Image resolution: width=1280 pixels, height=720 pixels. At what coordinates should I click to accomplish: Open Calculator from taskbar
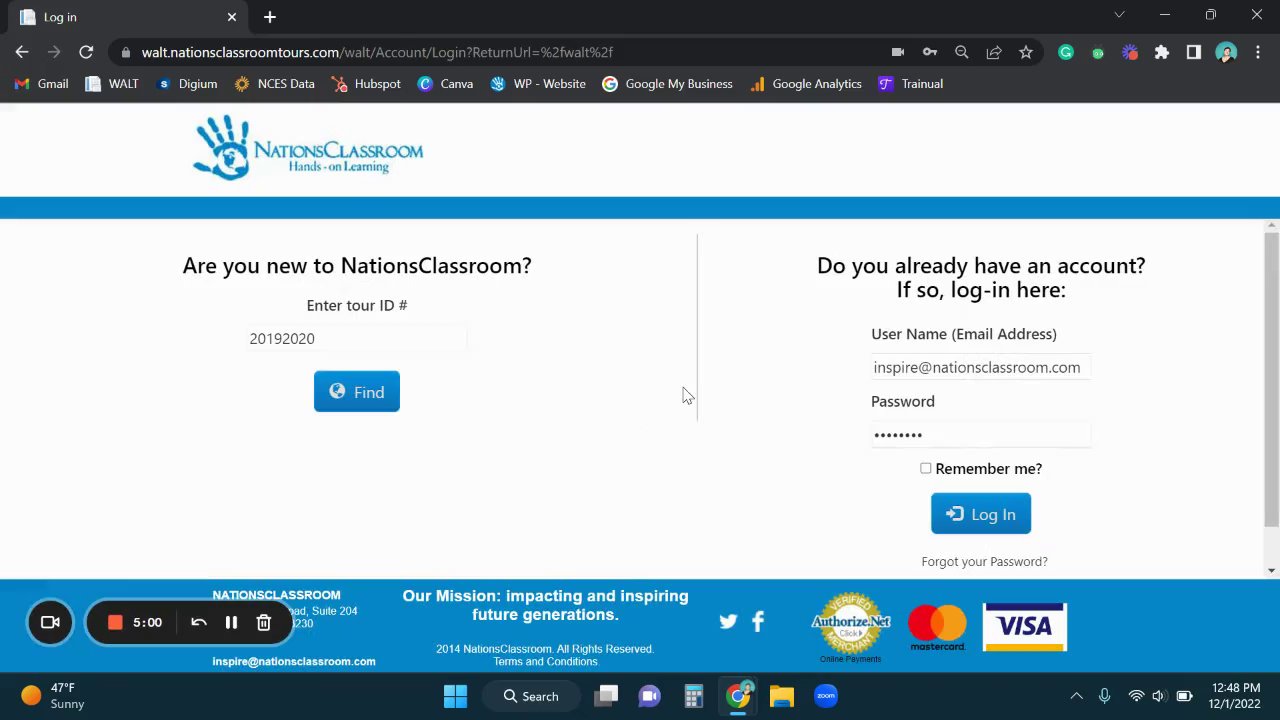click(693, 696)
